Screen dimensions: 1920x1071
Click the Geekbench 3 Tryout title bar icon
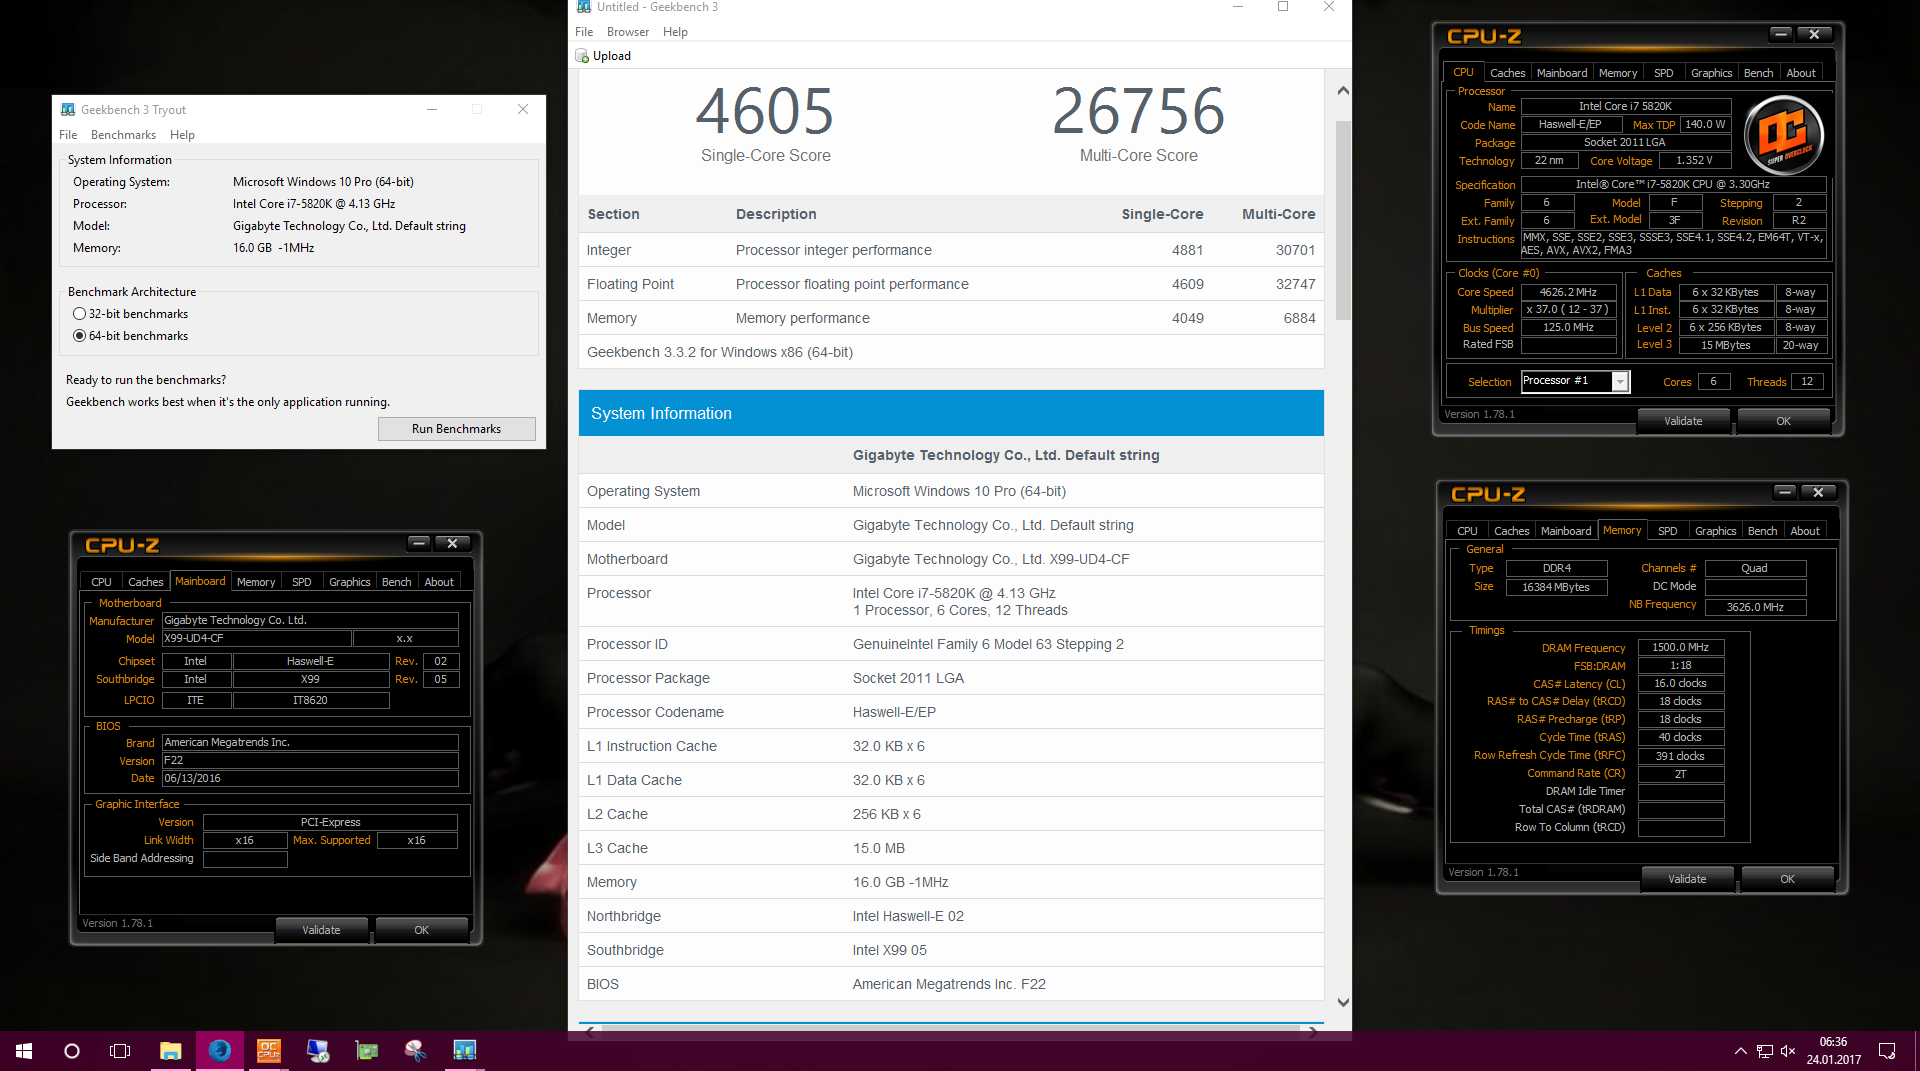click(68, 110)
